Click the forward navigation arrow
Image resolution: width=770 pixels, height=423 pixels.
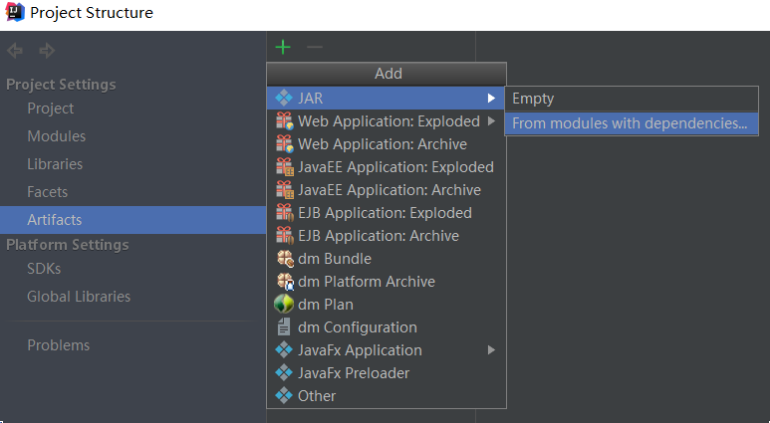coord(46,50)
